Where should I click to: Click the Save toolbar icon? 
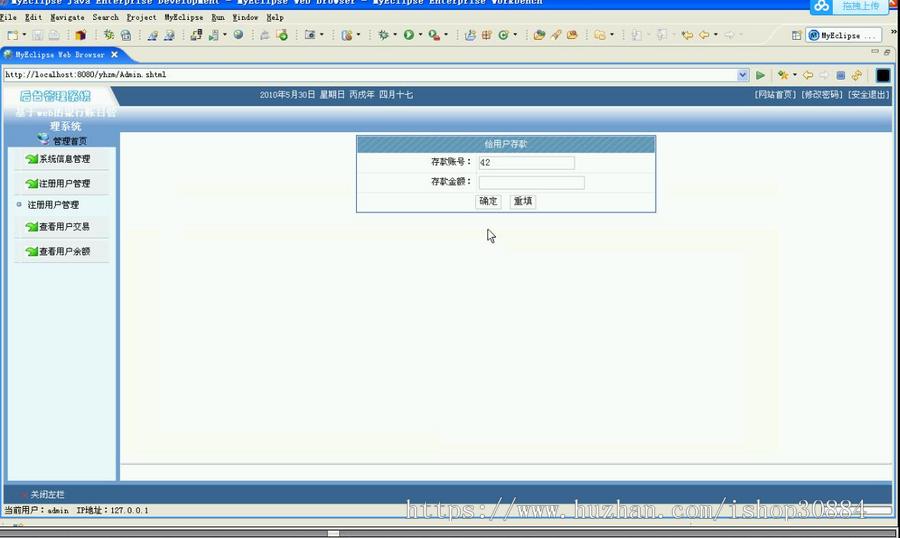[x=37, y=35]
